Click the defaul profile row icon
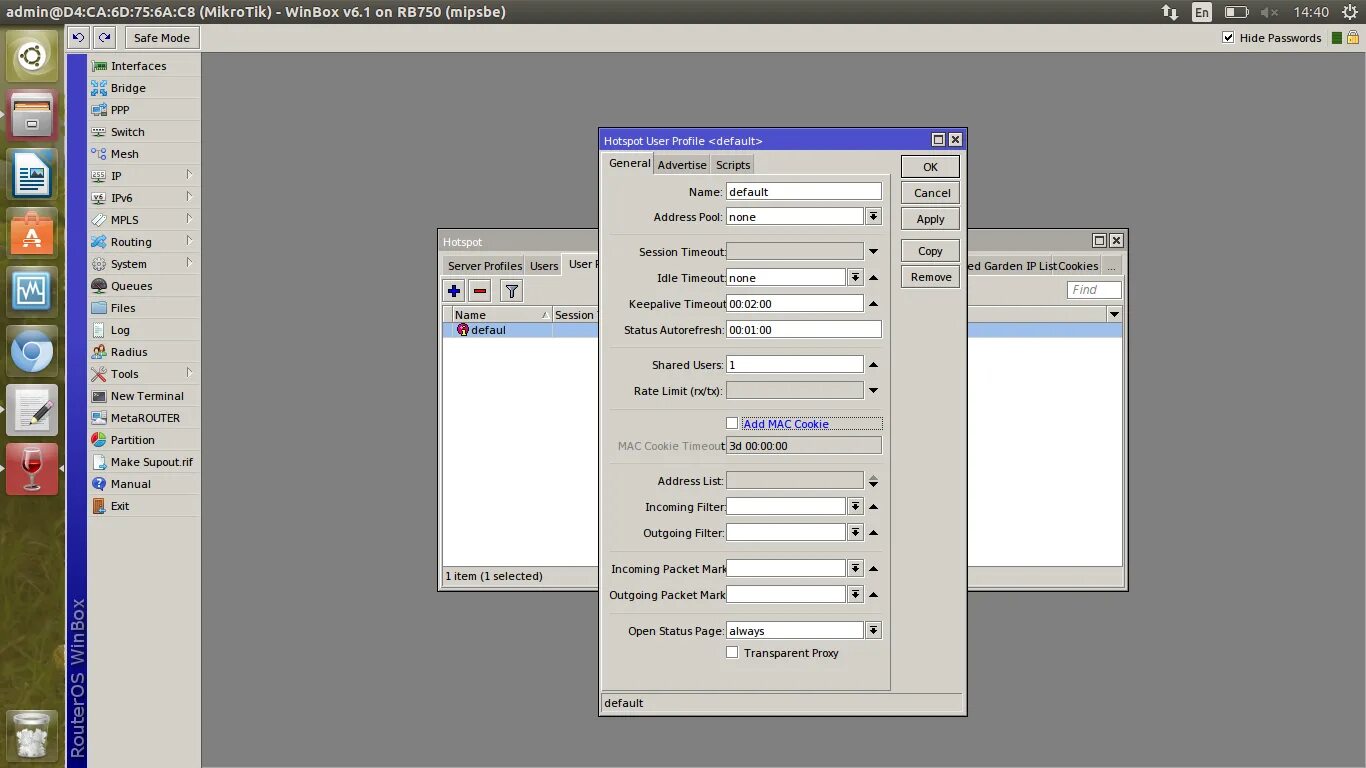The image size is (1366, 768). point(462,330)
